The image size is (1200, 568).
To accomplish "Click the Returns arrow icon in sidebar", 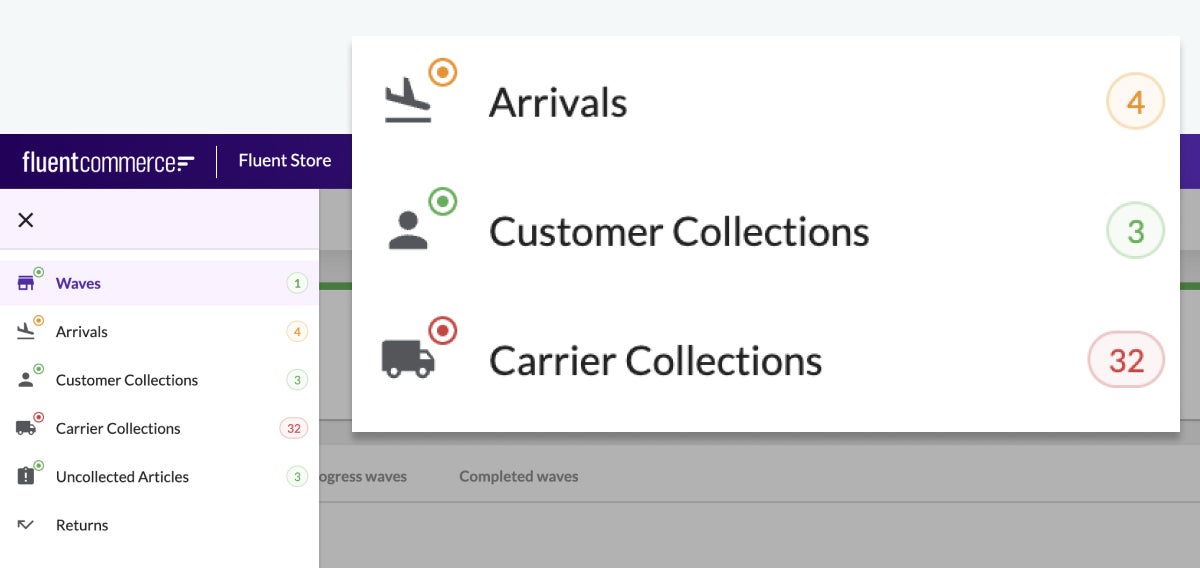I will (x=26, y=525).
